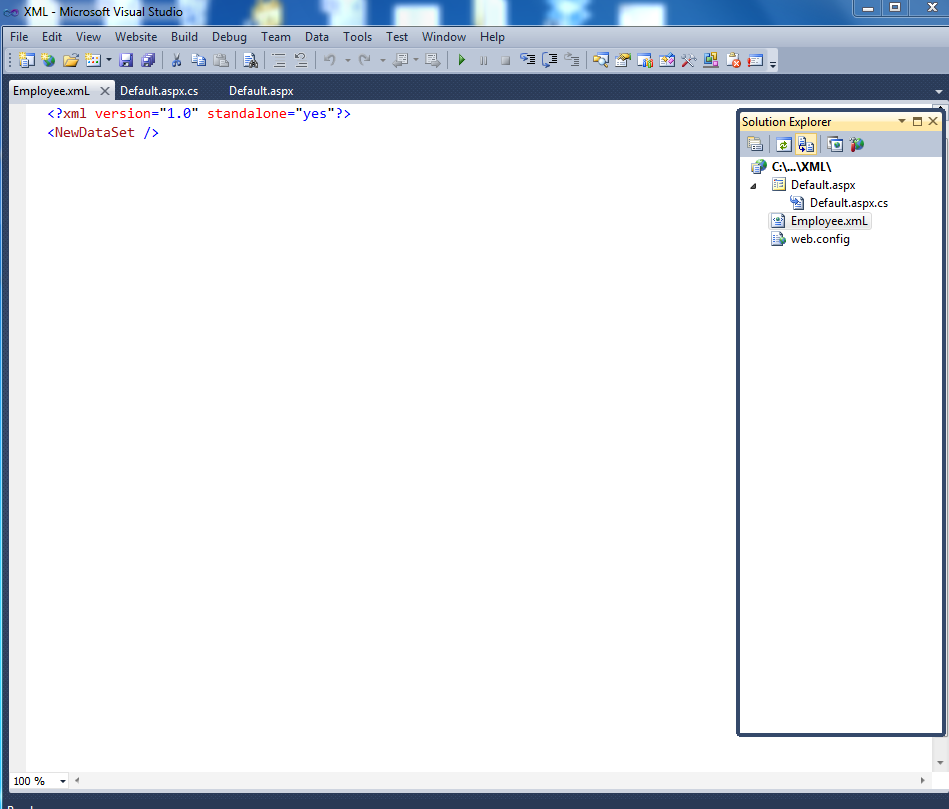Open the Debug menu
Image resolution: width=949 pixels, height=809 pixels.
pyautogui.click(x=229, y=36)
